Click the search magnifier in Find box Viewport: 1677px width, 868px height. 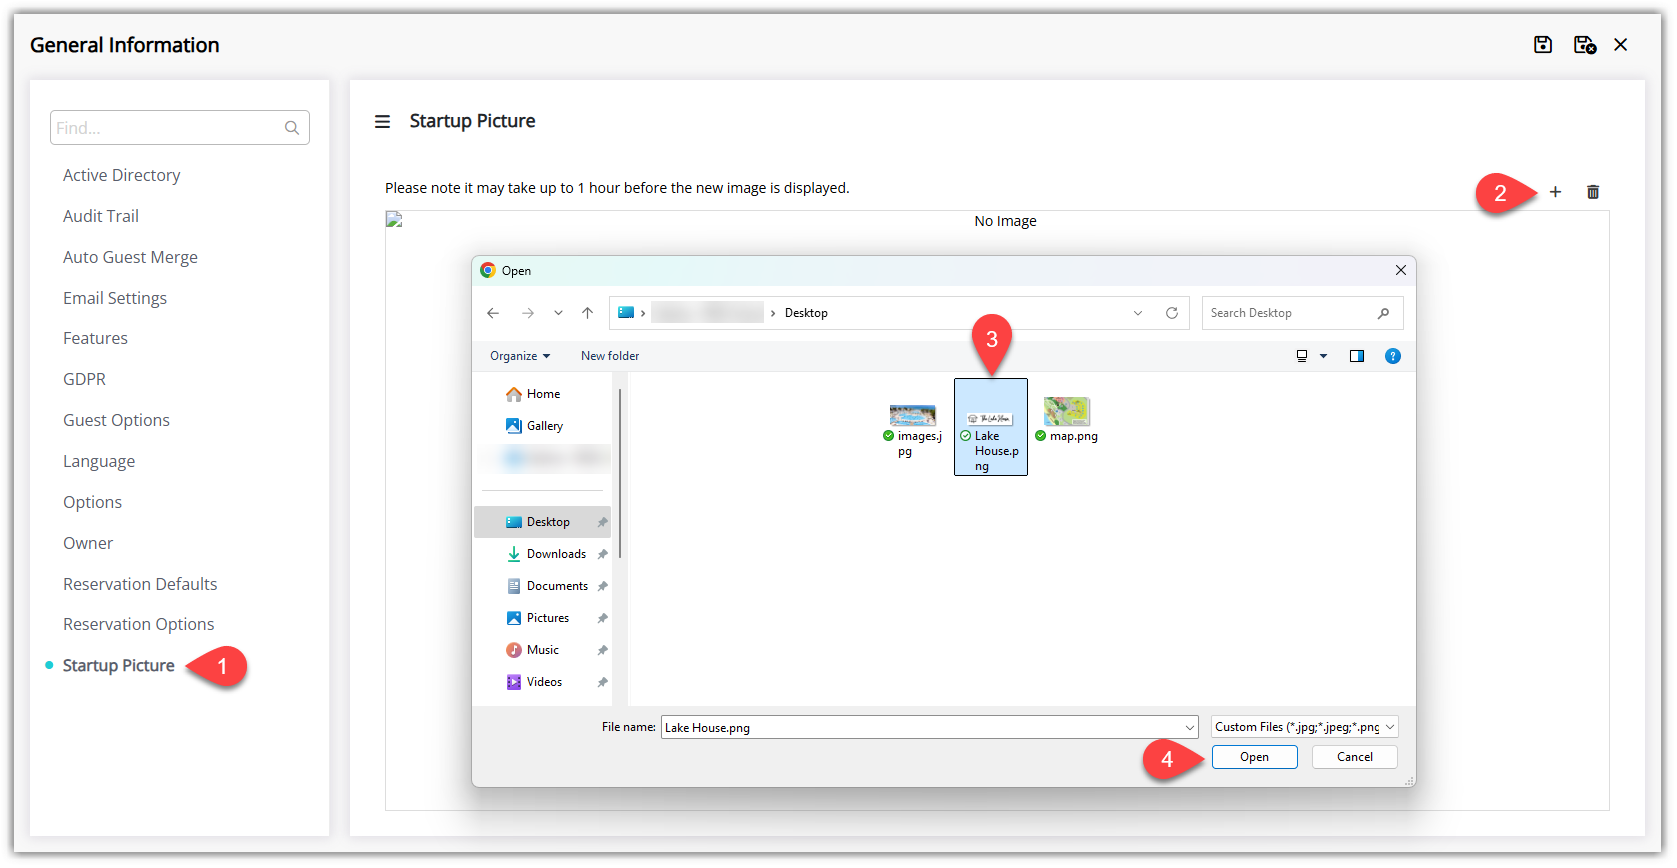click(292, 128)
